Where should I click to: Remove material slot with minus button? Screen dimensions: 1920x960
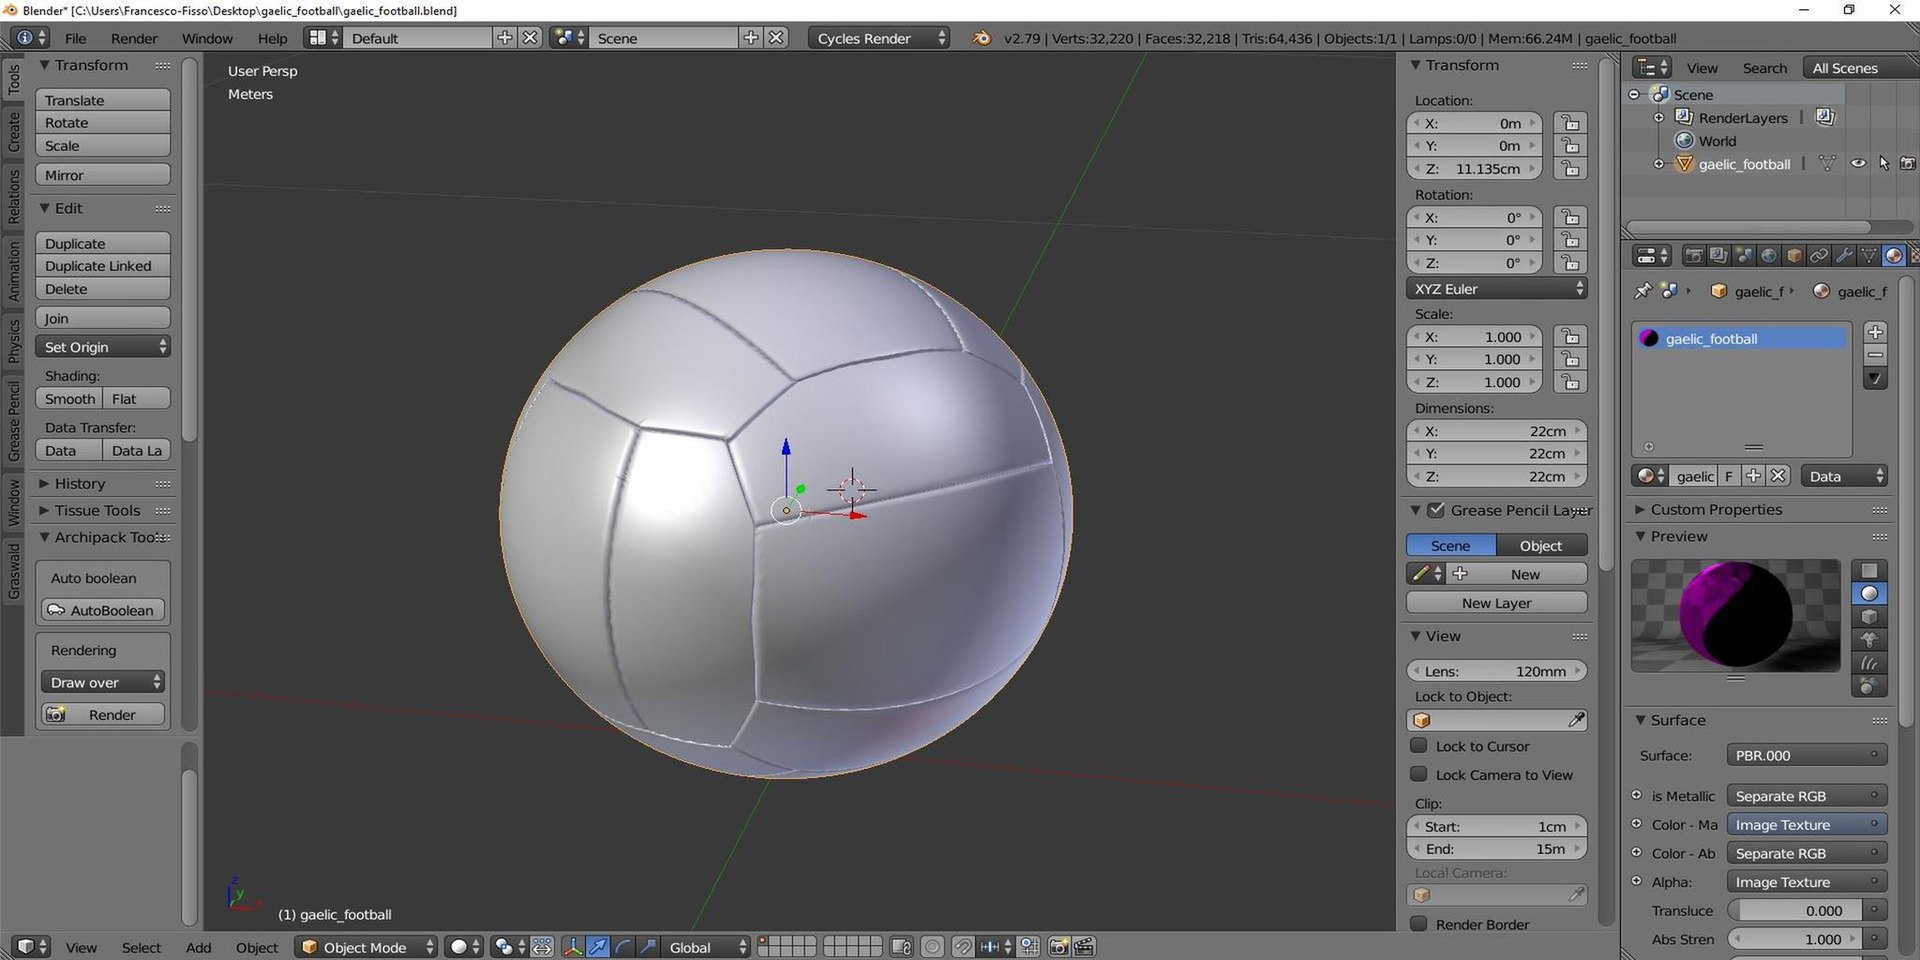[x=1876, y=355]
